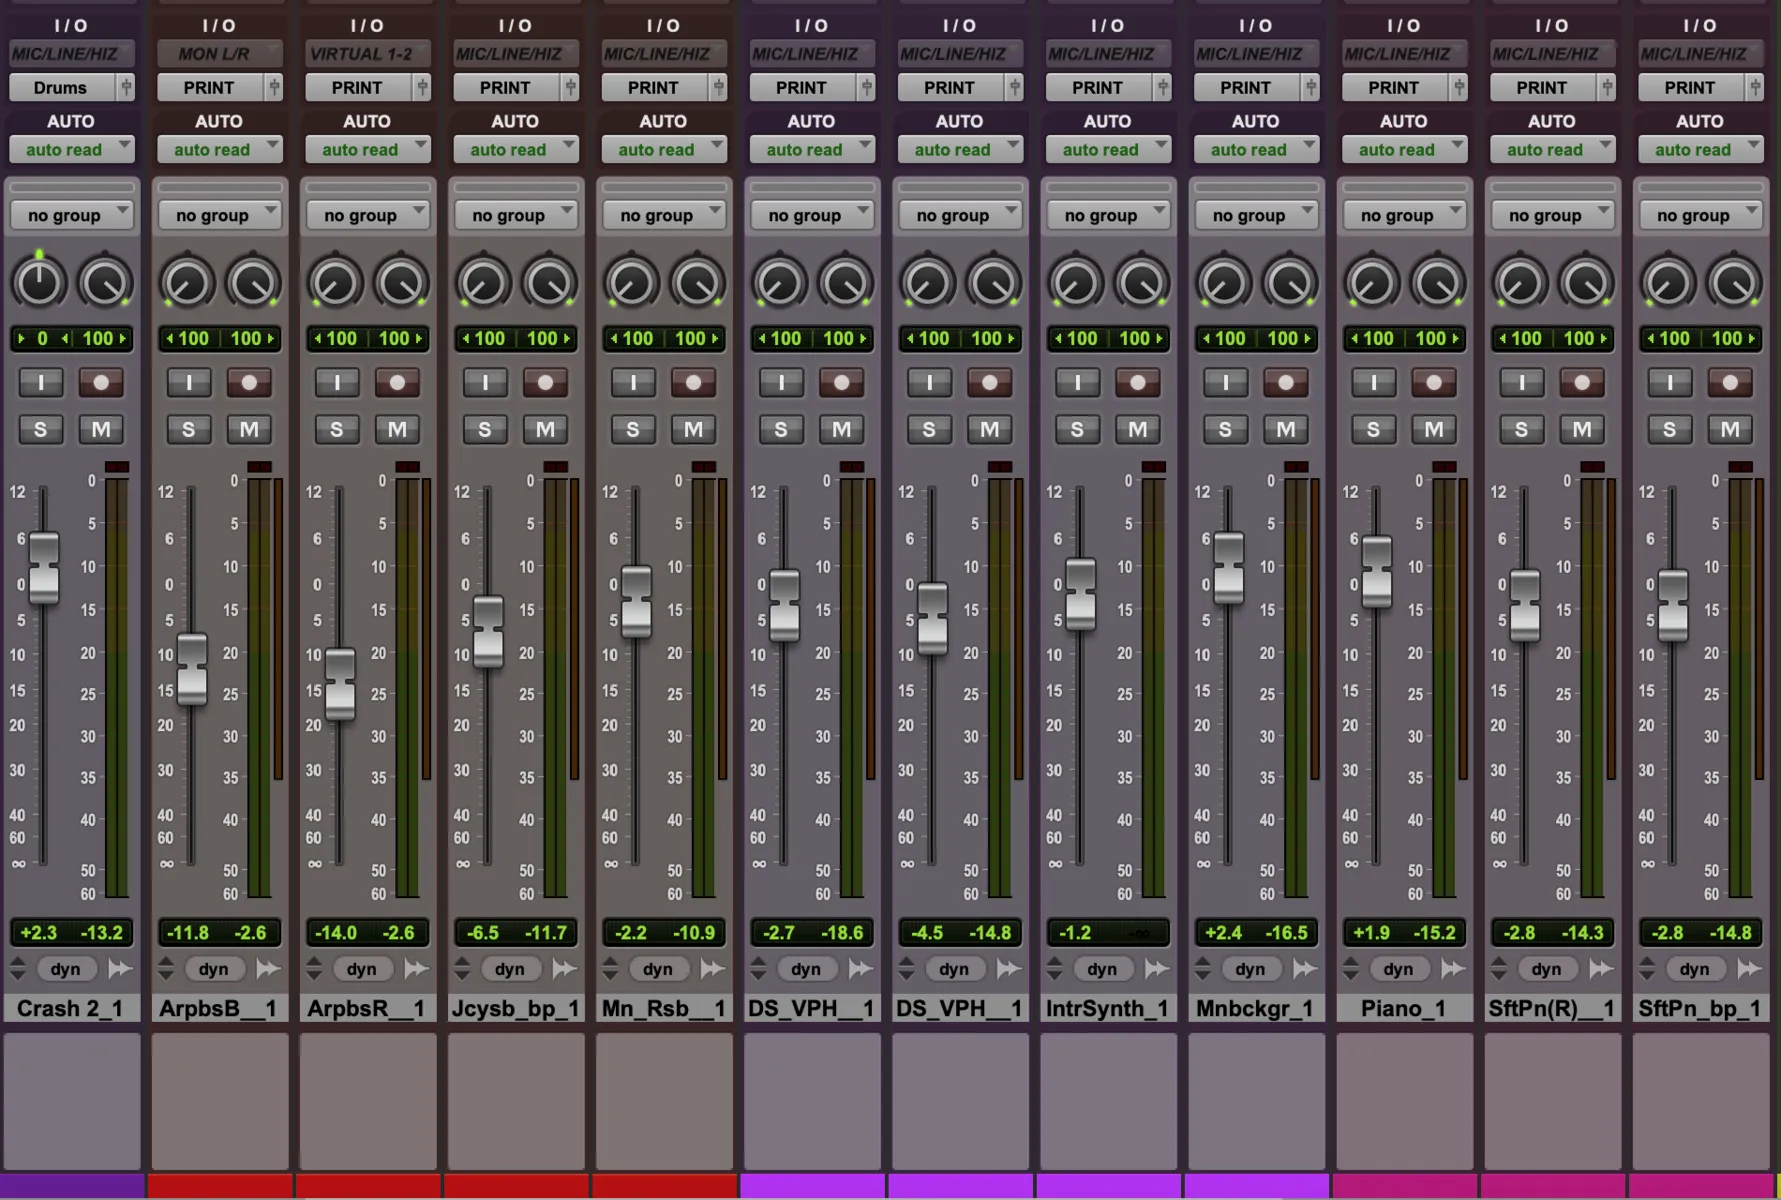Enable input monitoring on Mn_Rsb_1

click(x=633, y=382)
